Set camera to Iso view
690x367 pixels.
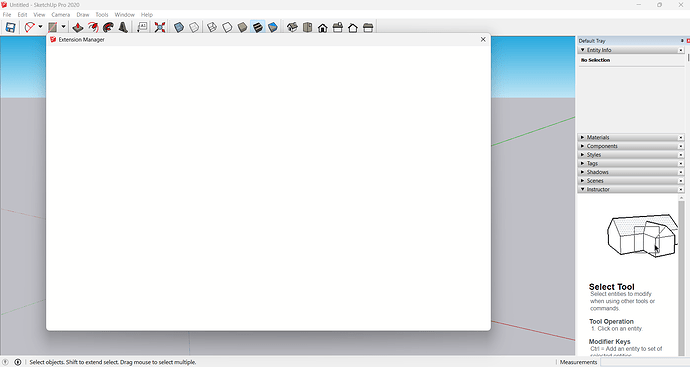pos(292,27)
